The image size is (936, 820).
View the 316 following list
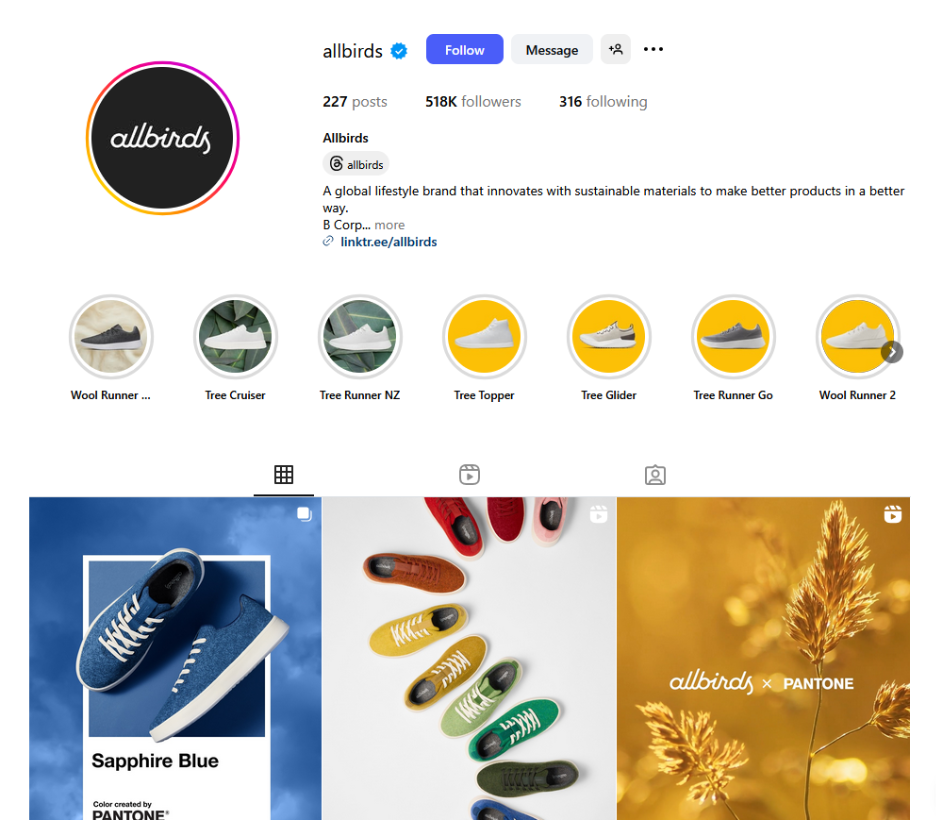[x=603, y=102]
